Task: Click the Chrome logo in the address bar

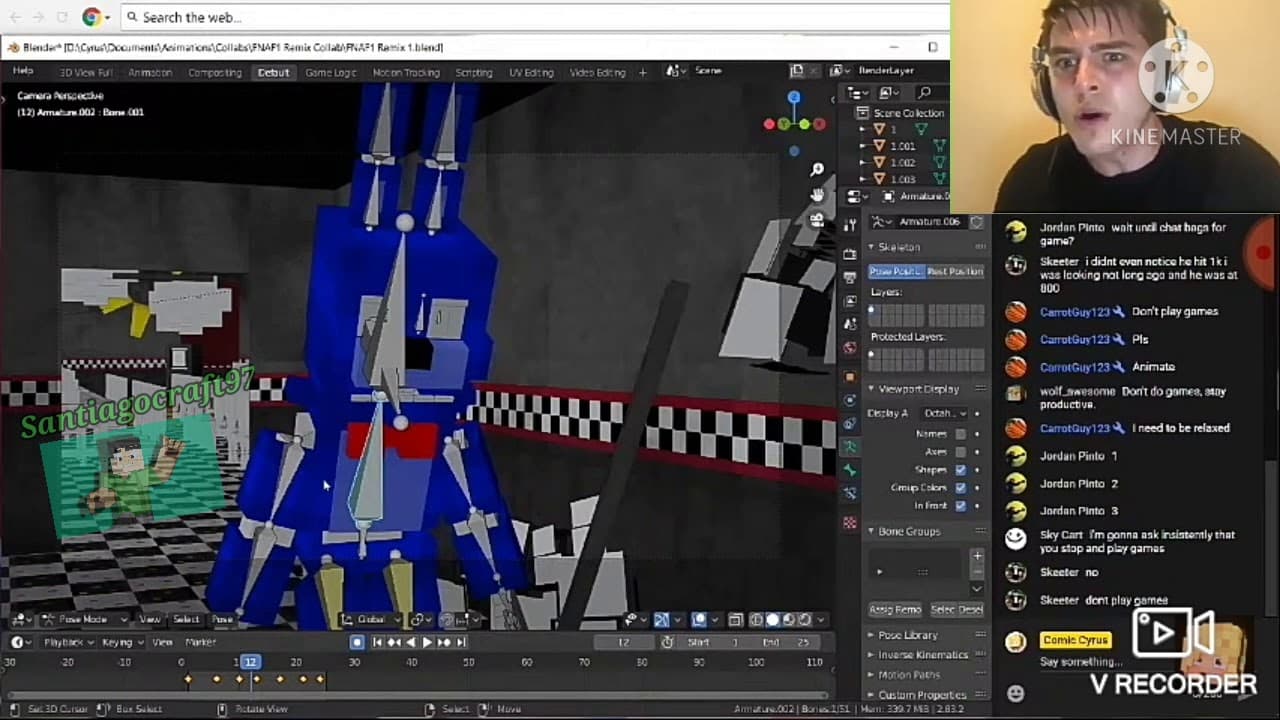Action: click(x=91, y=17)
